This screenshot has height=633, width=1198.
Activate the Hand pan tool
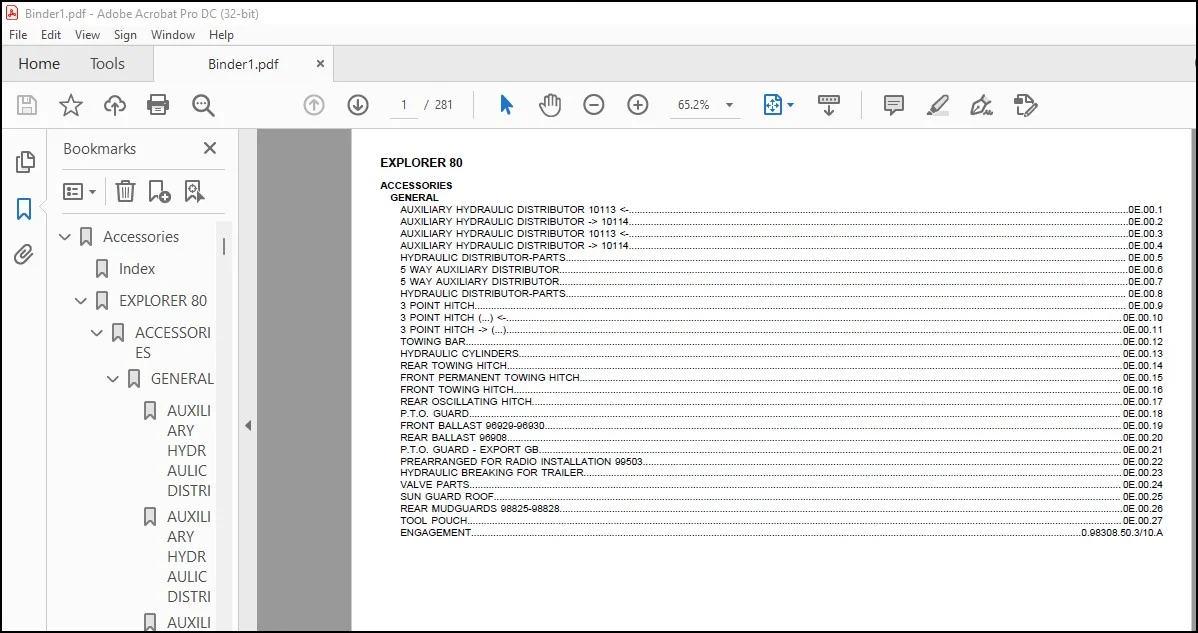(549, 105)
